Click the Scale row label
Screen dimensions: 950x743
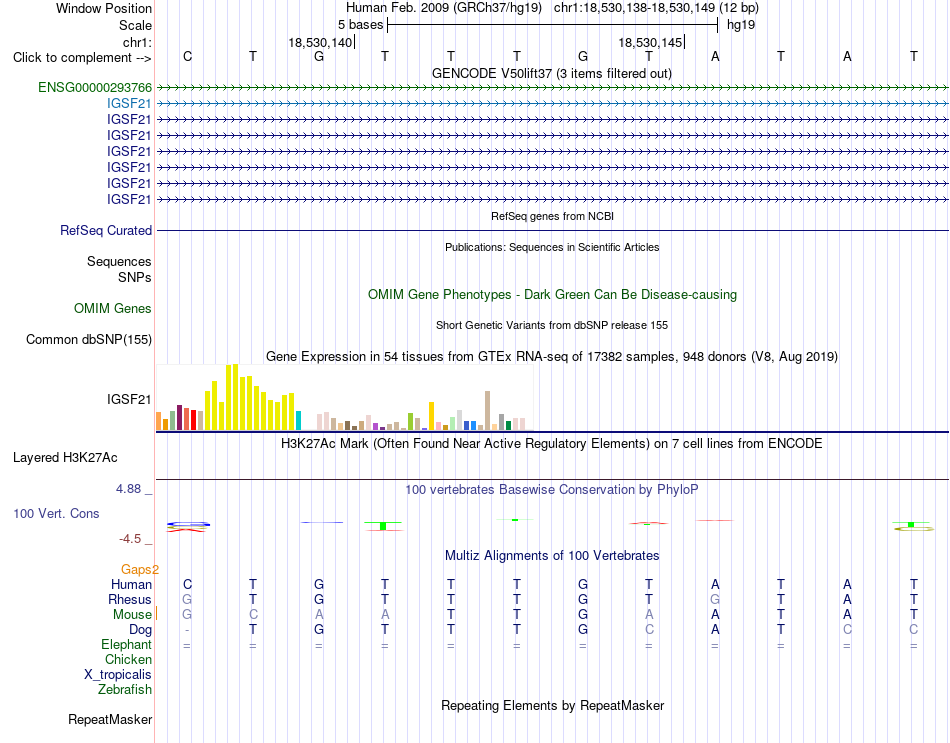136,25
